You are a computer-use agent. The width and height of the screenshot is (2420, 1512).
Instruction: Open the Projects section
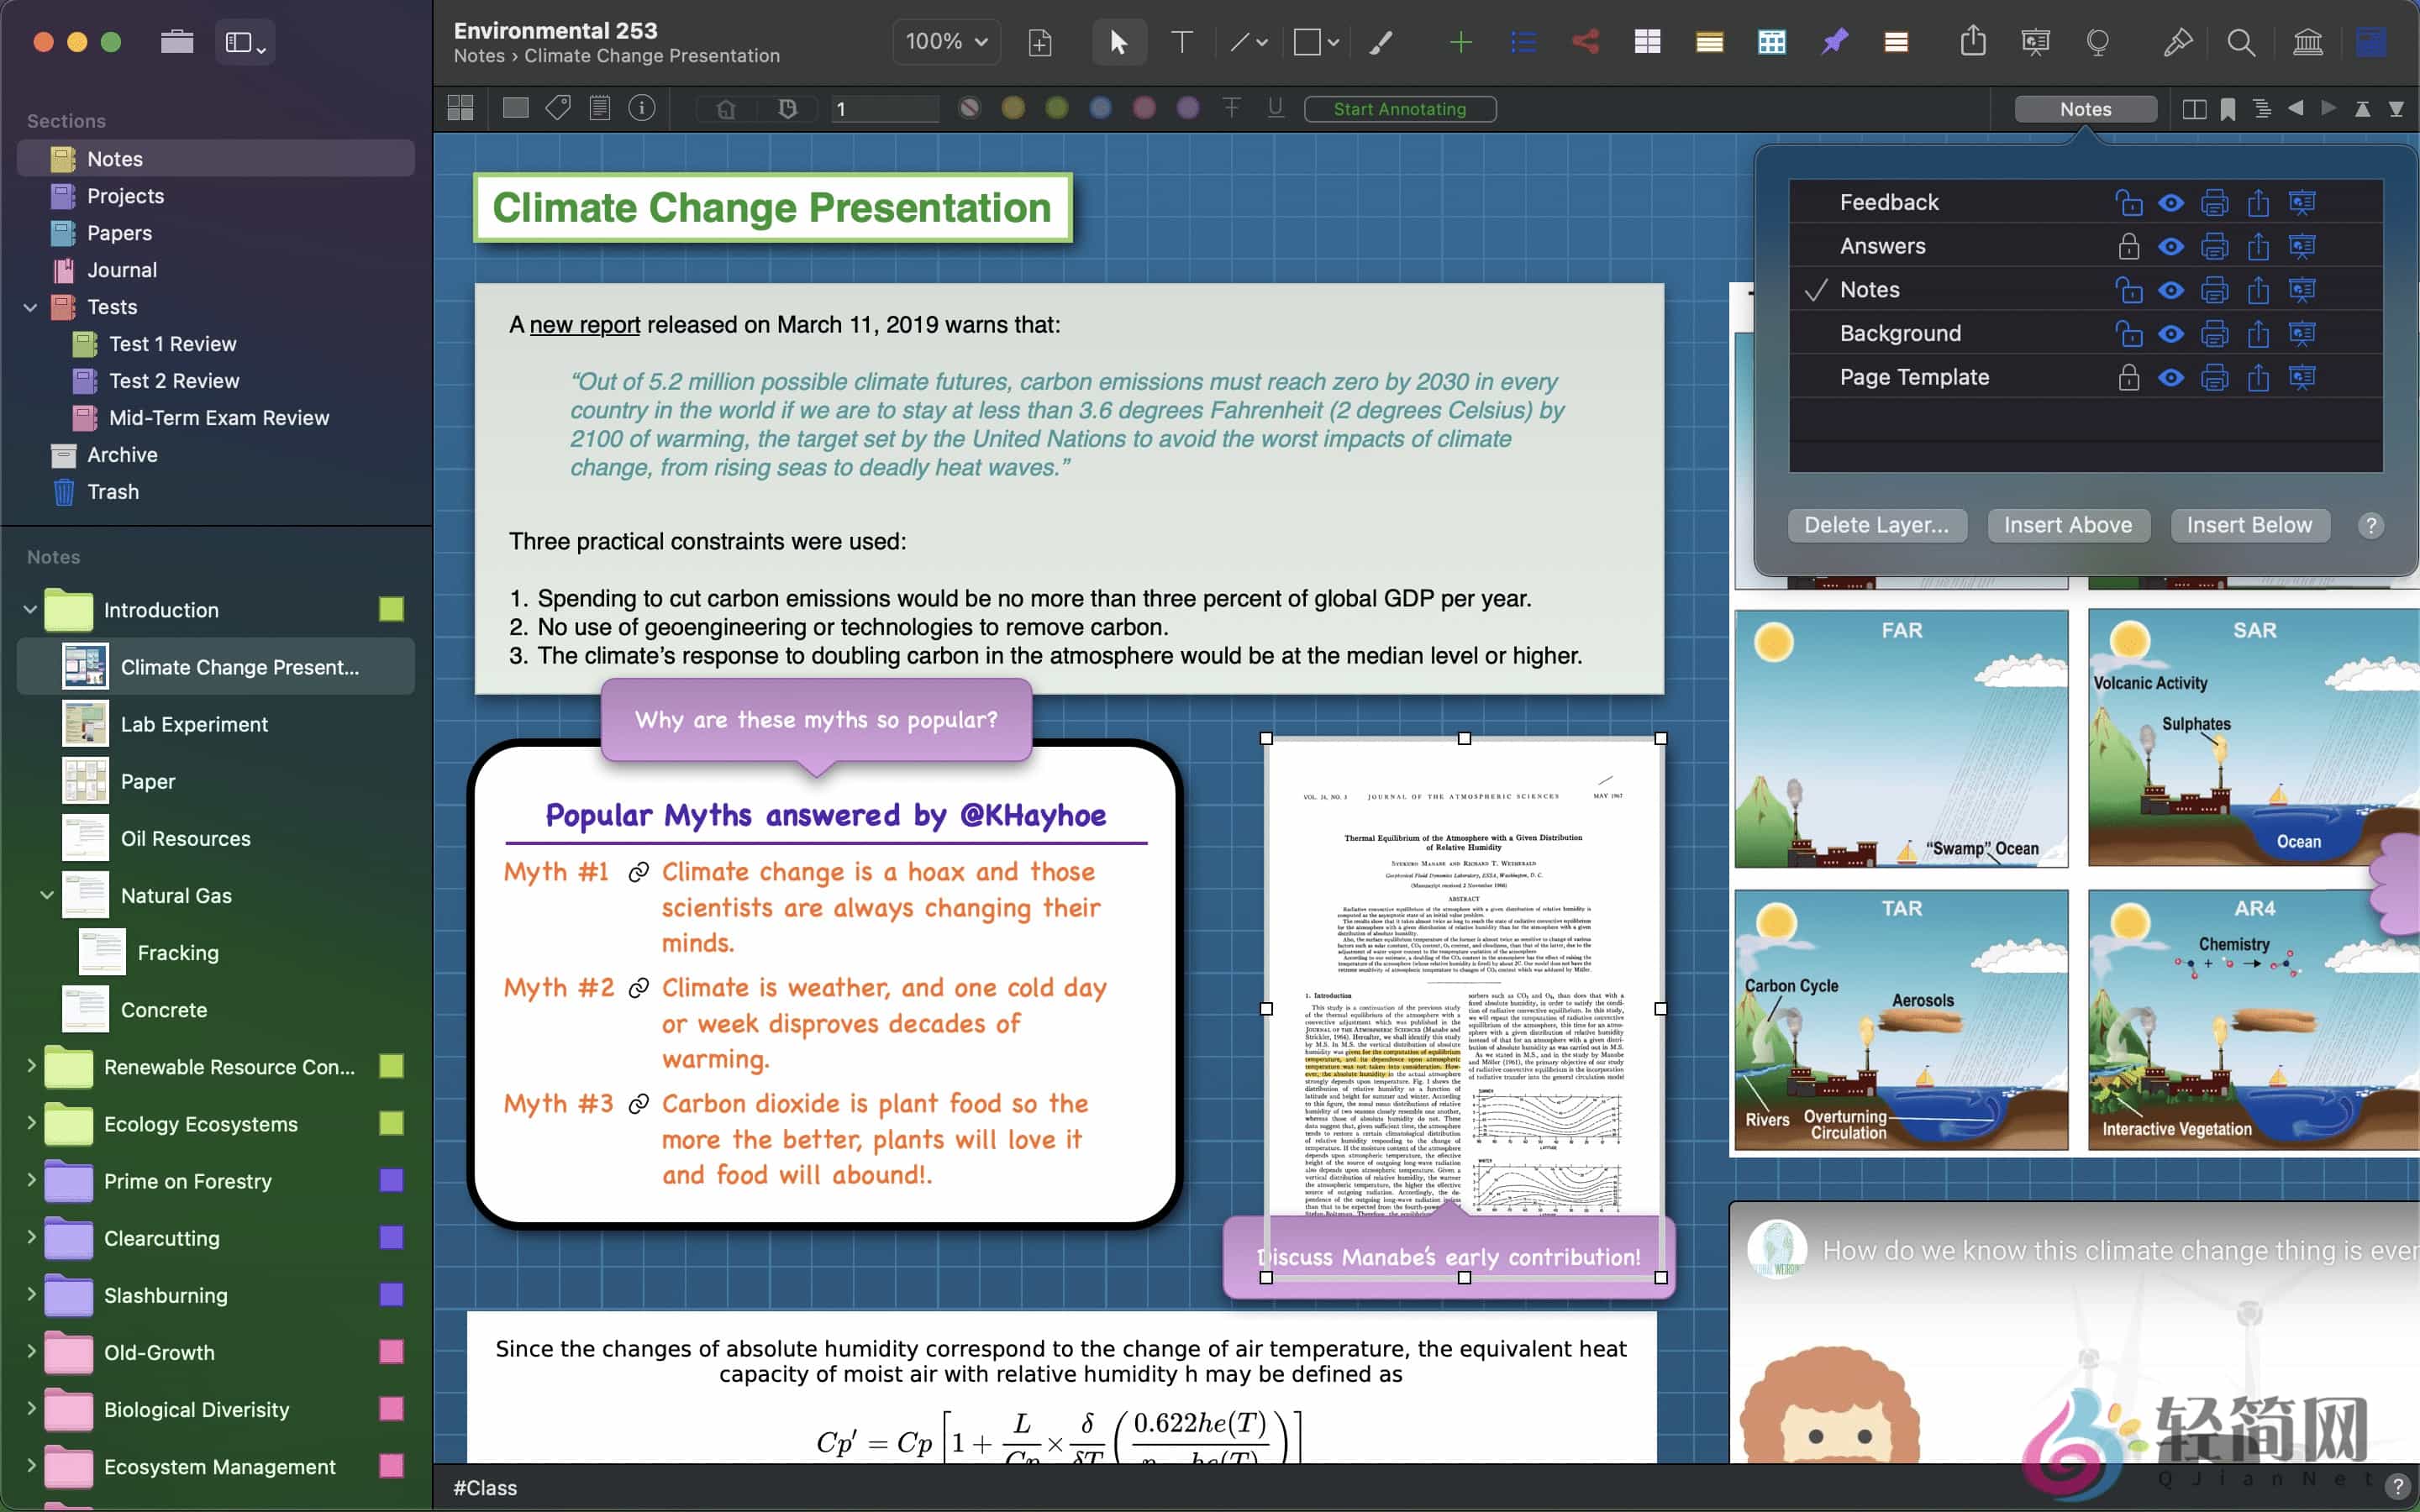pyautogui.click(x=125, y=196)
